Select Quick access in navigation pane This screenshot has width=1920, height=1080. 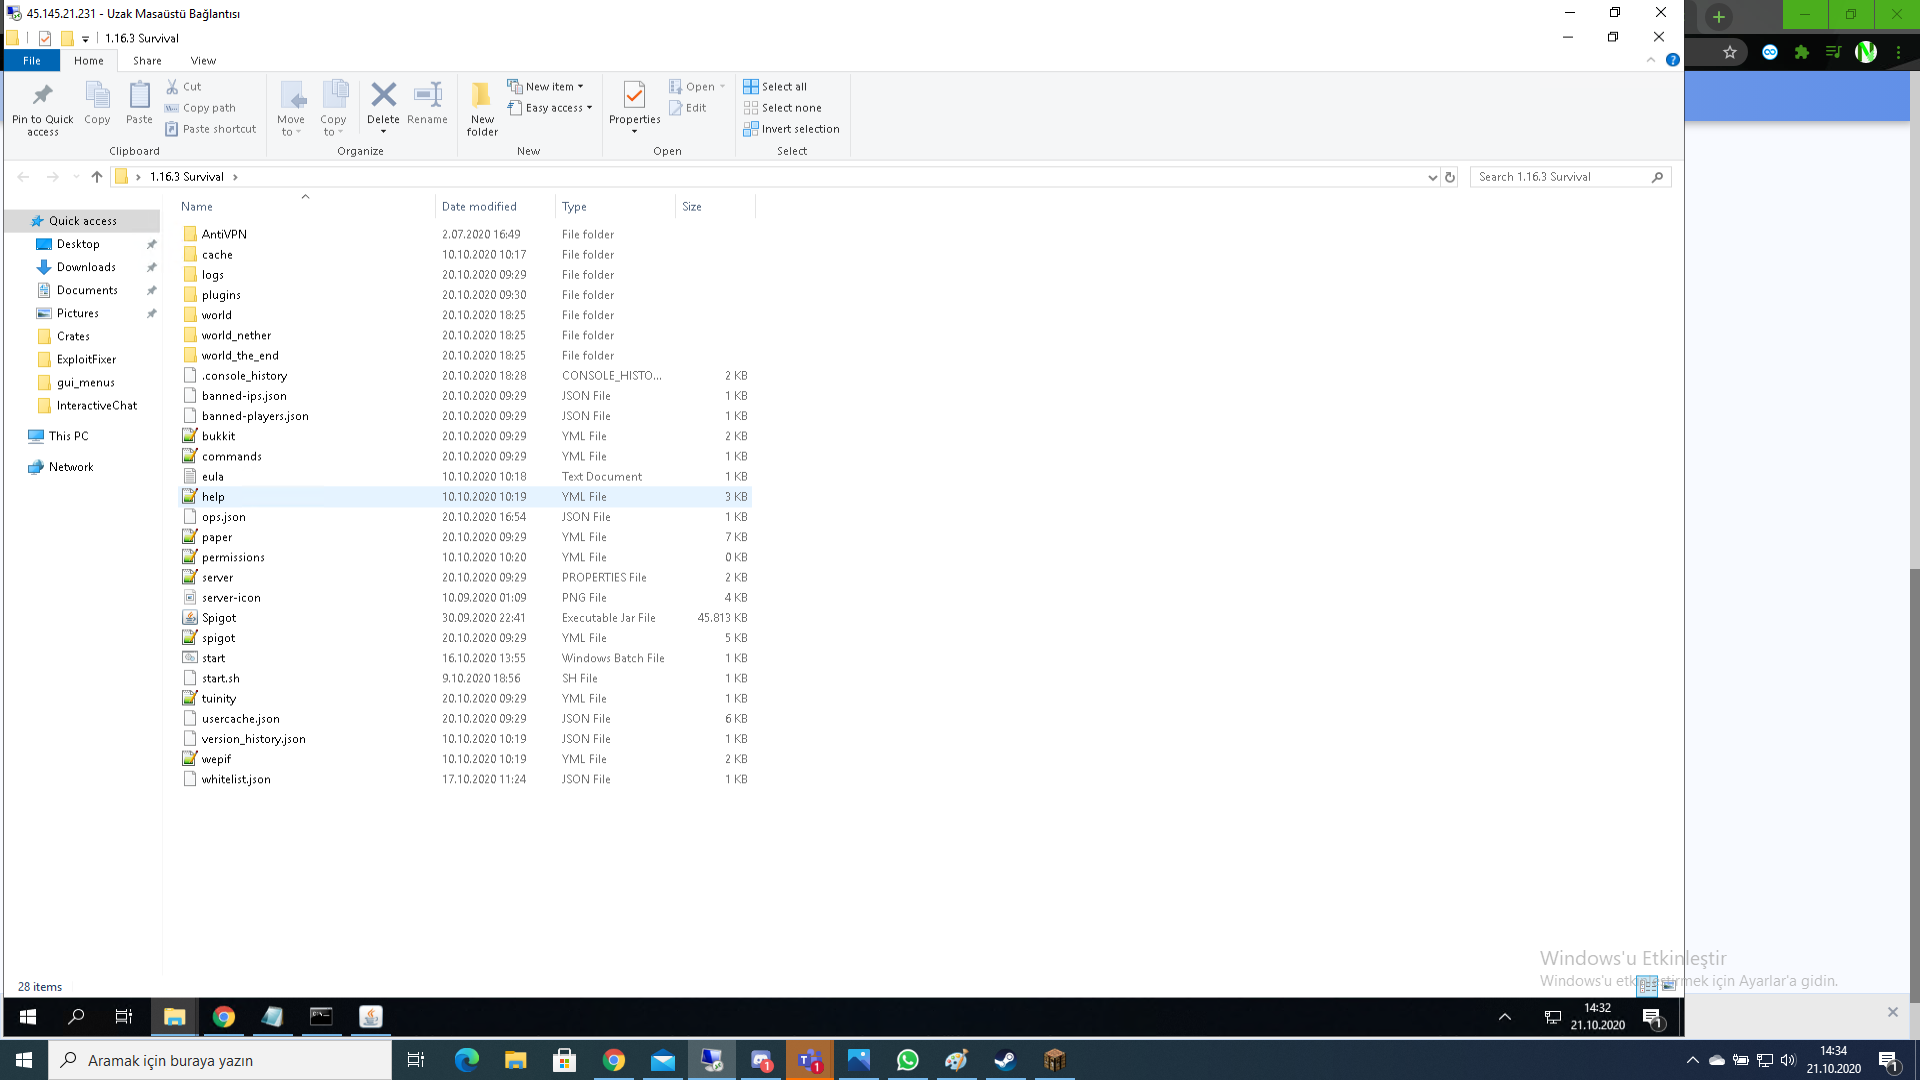(x=83, y=221)
